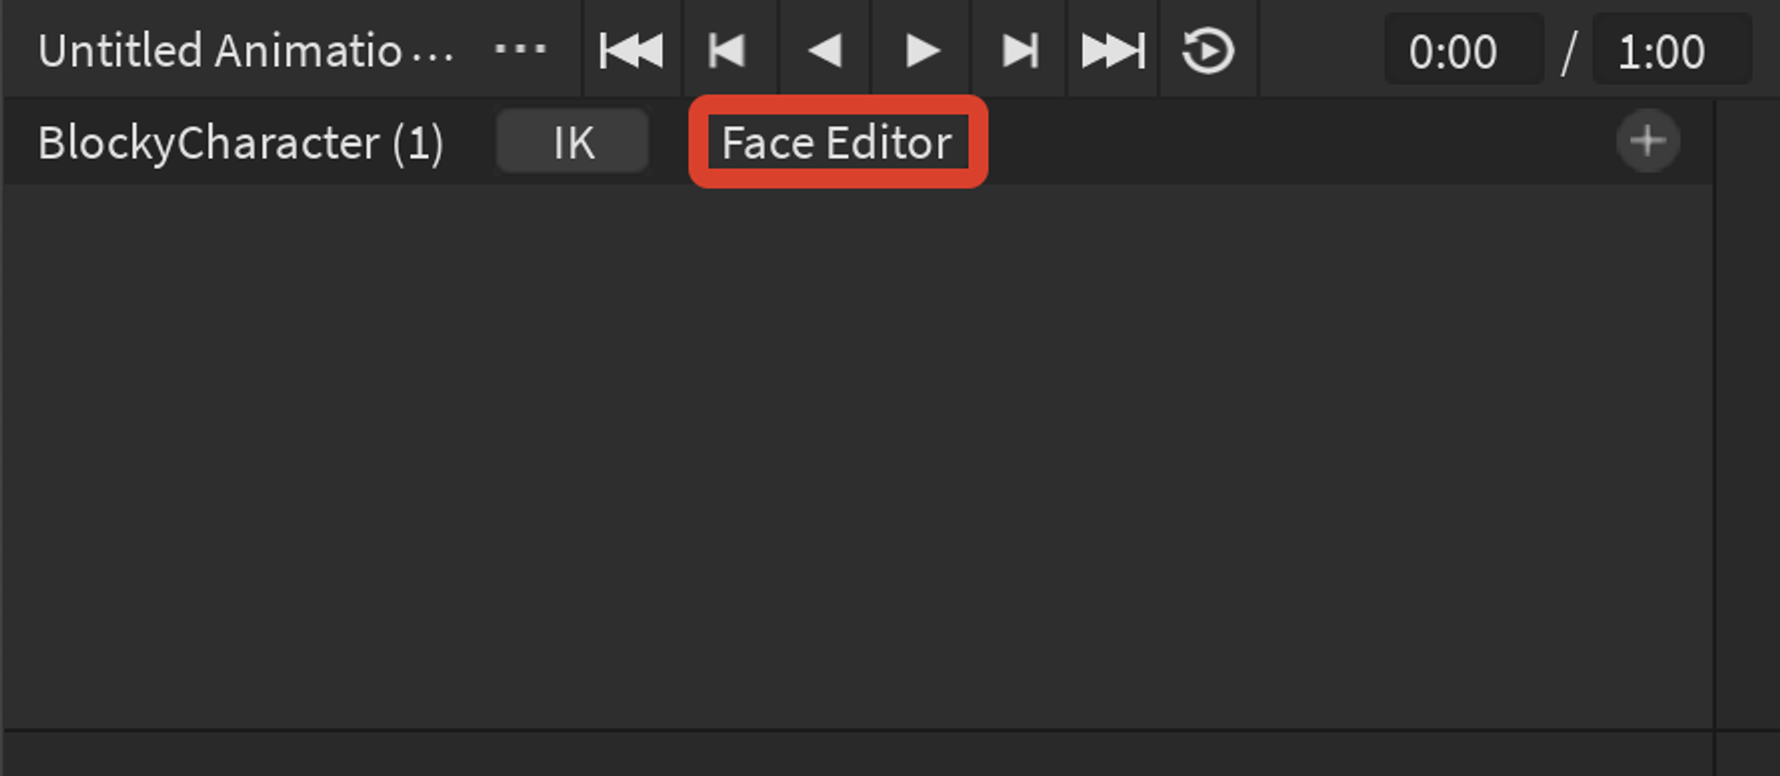Click the horizontal scrollbar strip at bottom
1780x776 pixels.
[x=858, y=754]
